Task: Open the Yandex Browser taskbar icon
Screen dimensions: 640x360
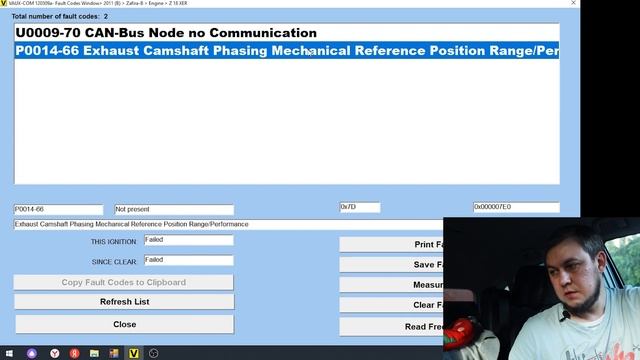Action: point(54,353)
